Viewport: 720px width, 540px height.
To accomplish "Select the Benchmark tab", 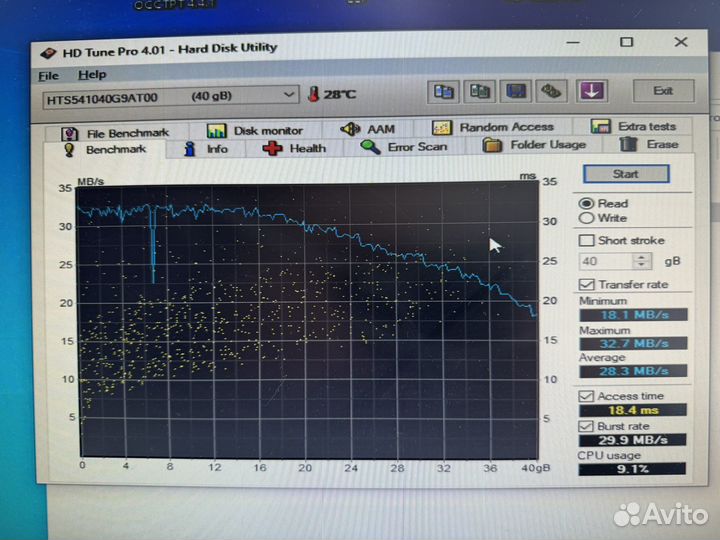I will coord(105,150).
